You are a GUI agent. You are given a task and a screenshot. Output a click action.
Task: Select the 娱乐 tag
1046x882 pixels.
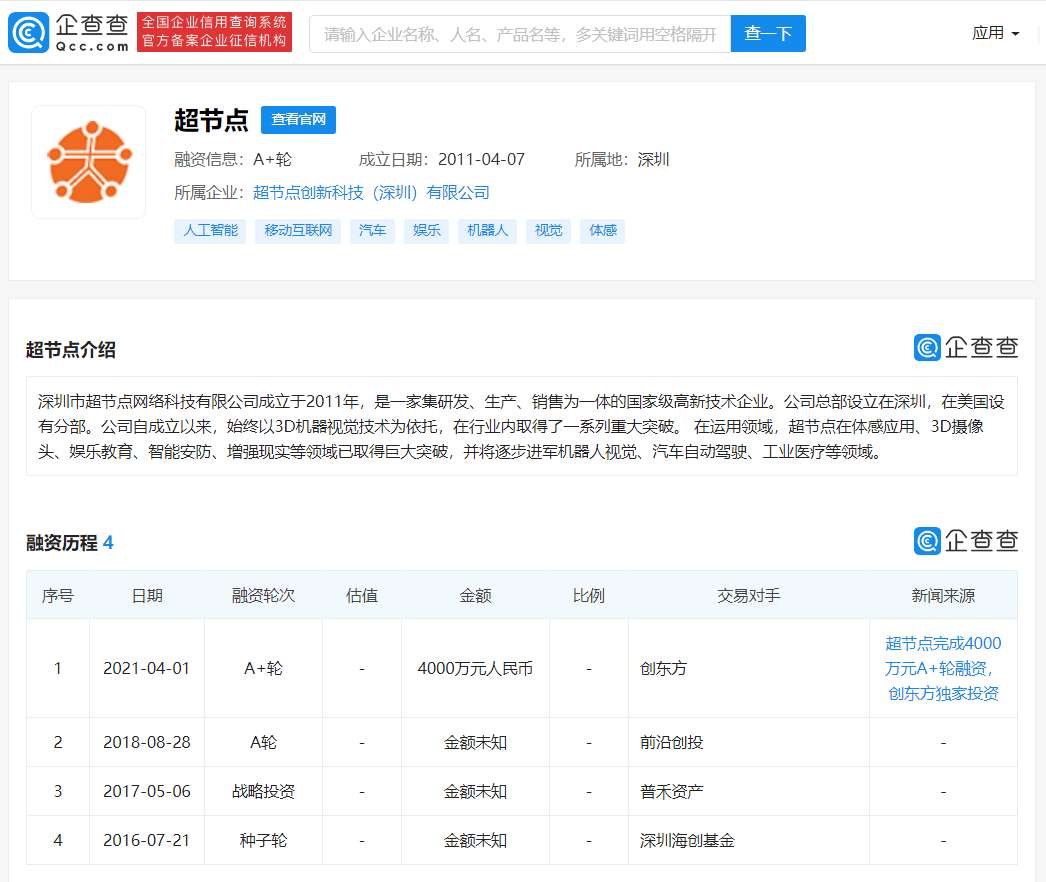click(x=426, y=231)
